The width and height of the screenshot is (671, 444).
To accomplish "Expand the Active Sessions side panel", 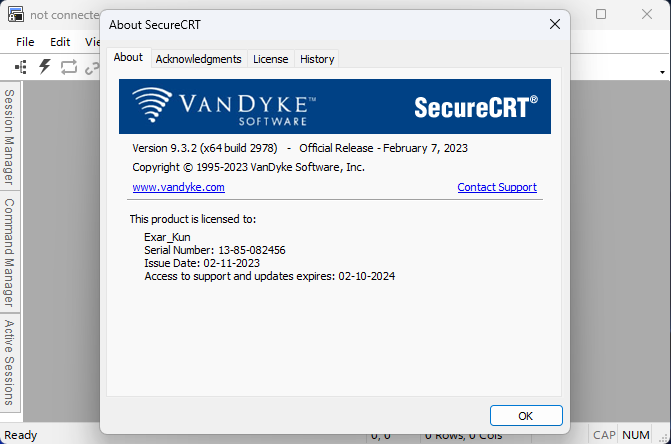I will click(9, 363).
